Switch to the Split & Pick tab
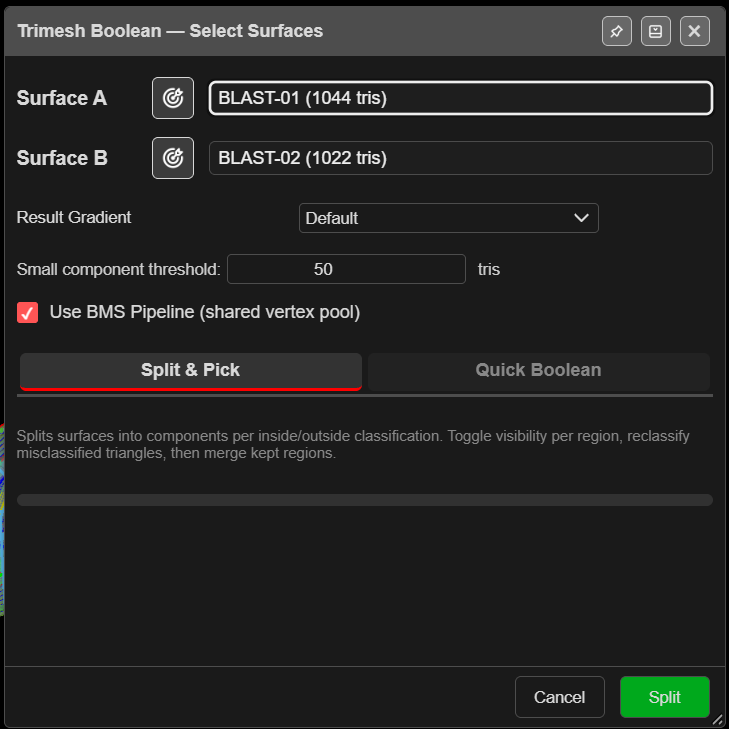The height and width of the screenshot is (729, 729). 191,371
